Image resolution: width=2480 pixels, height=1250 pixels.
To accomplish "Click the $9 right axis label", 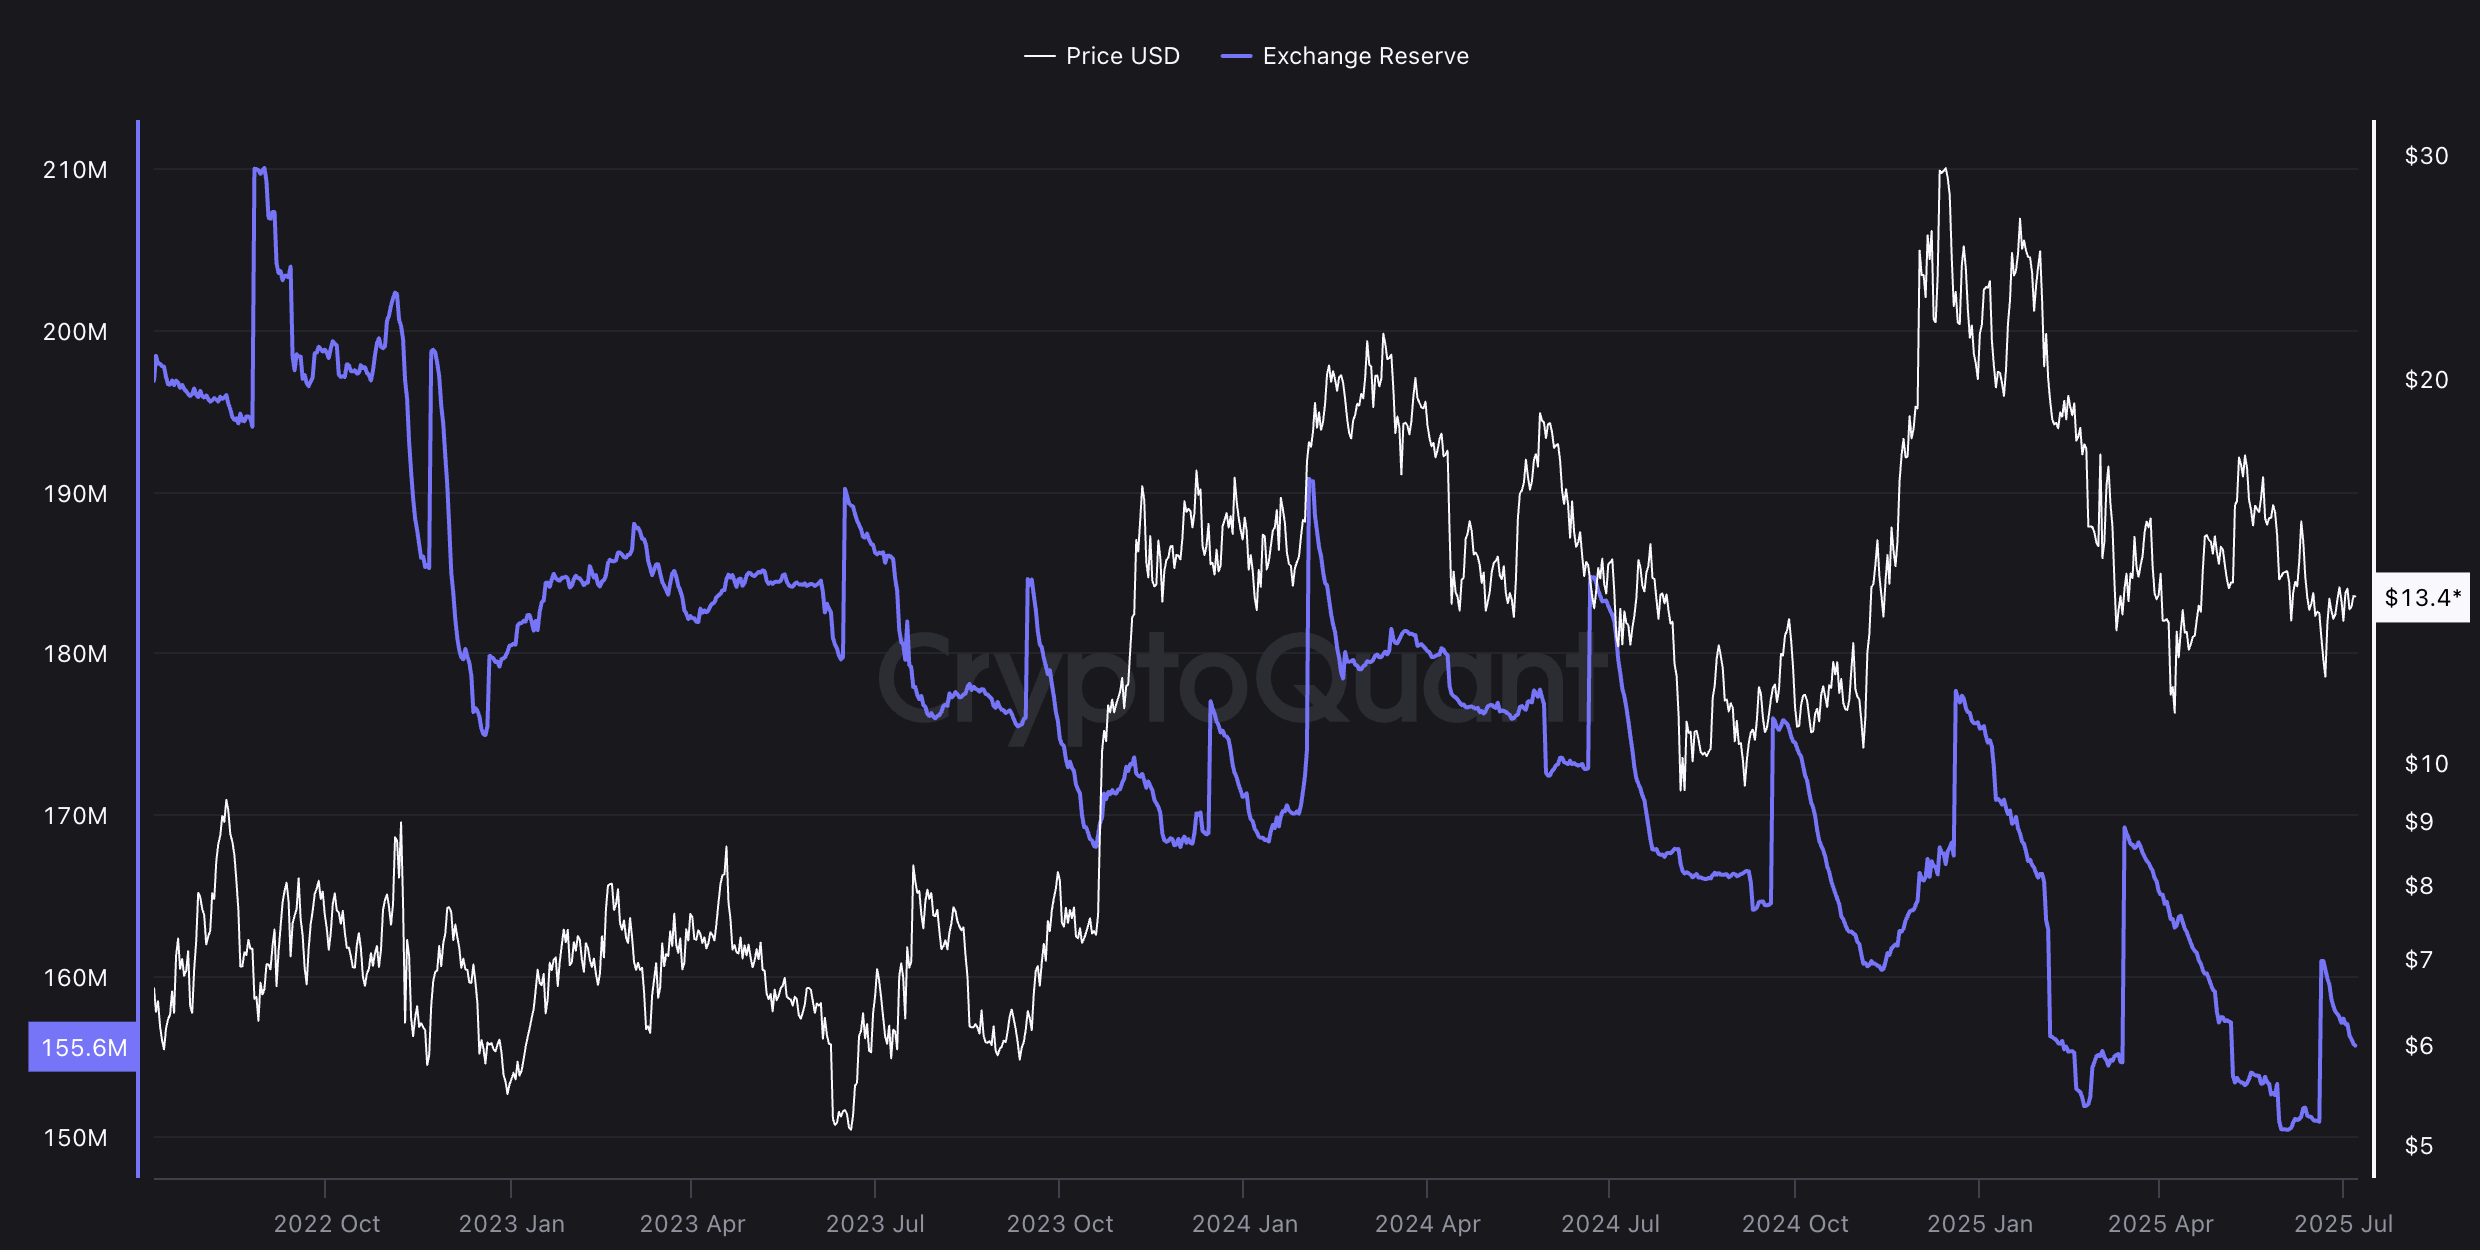I will (2419, 822).
